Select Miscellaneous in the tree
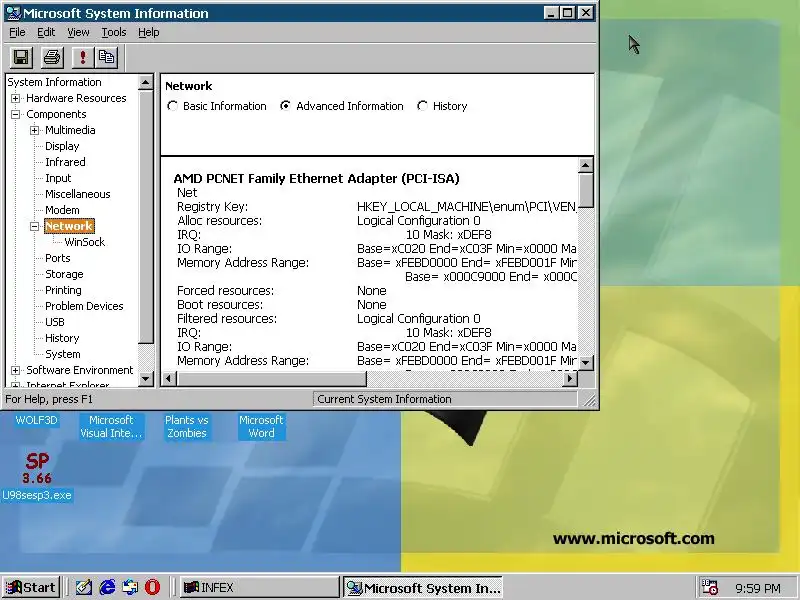 coord(78,194)
